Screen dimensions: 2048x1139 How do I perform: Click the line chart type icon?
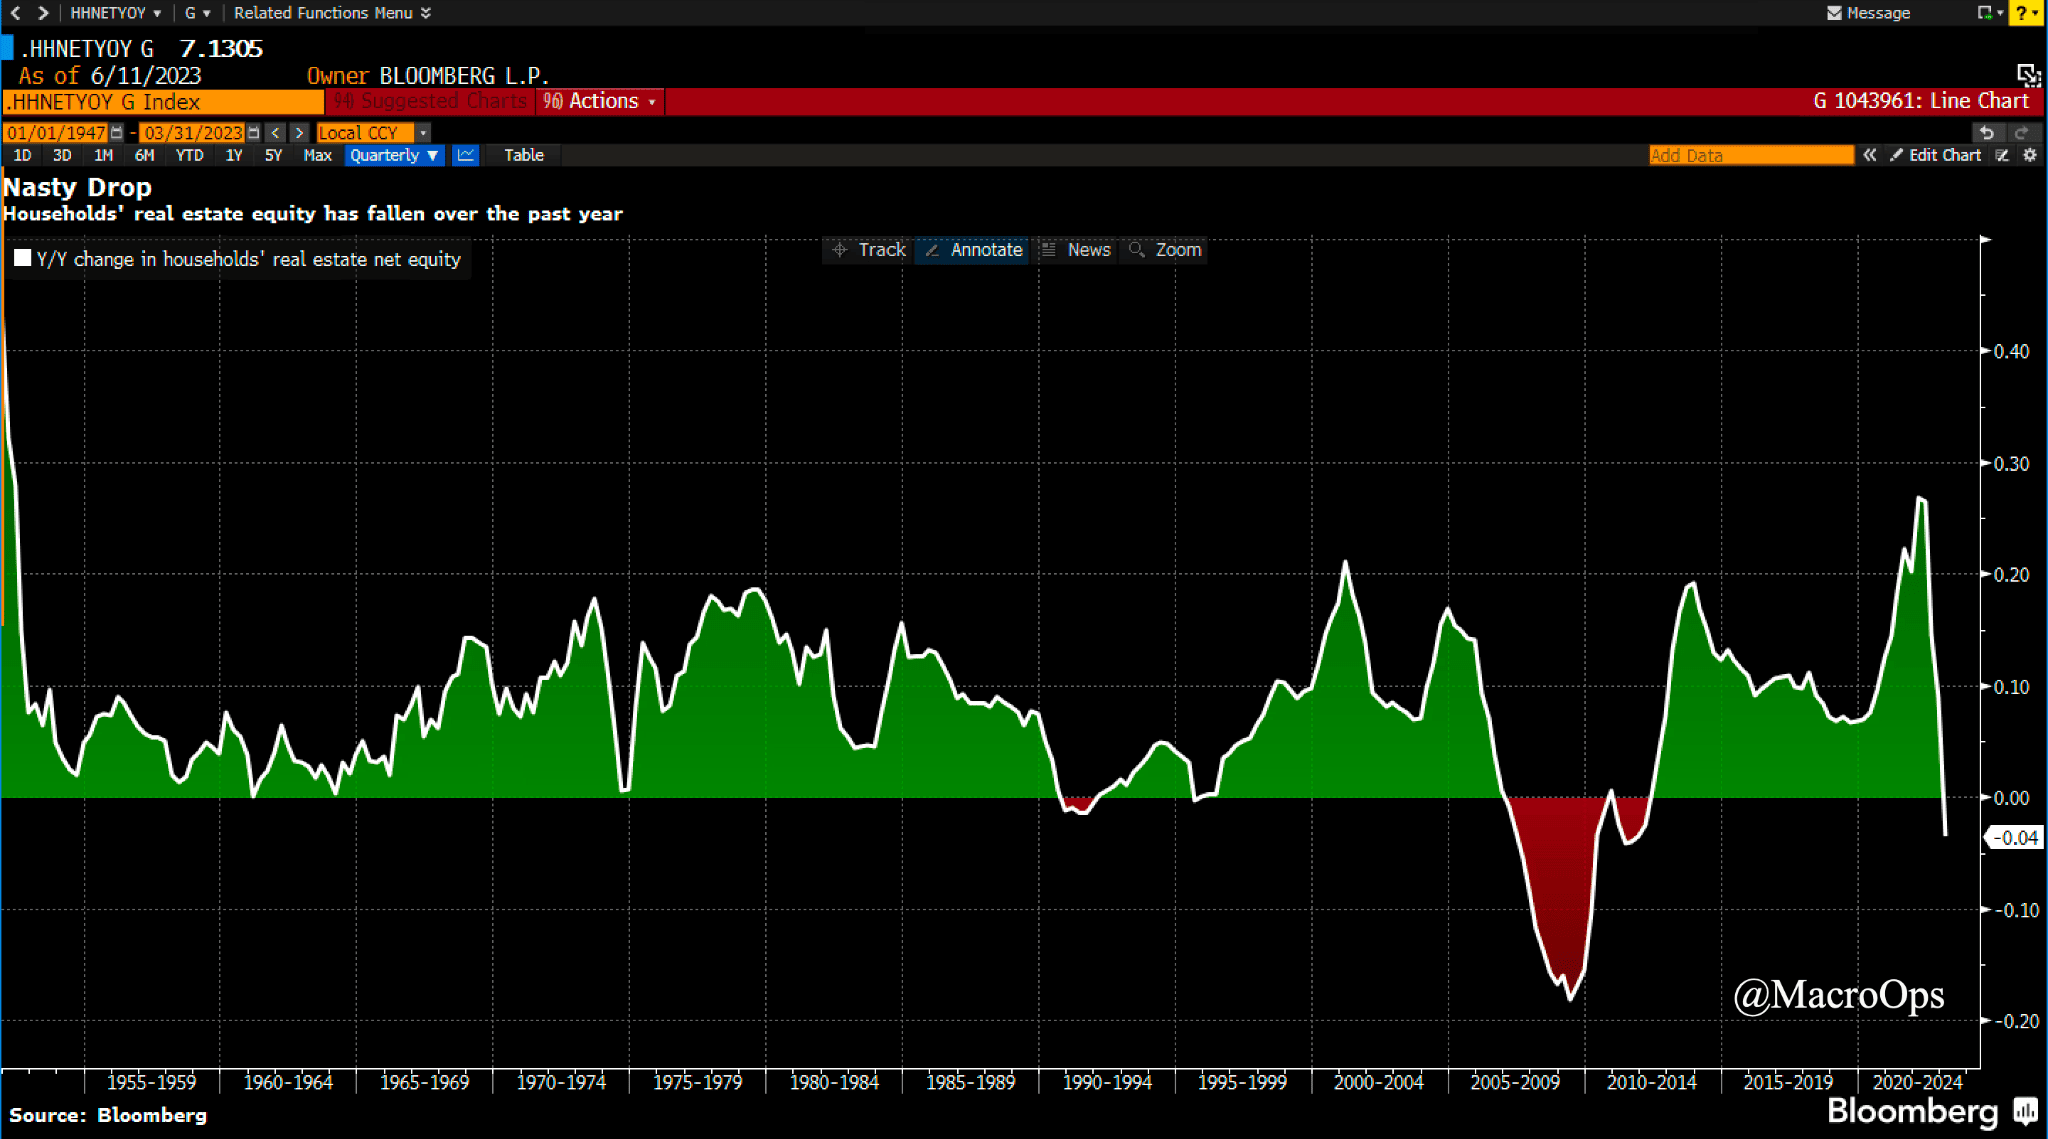465,155
